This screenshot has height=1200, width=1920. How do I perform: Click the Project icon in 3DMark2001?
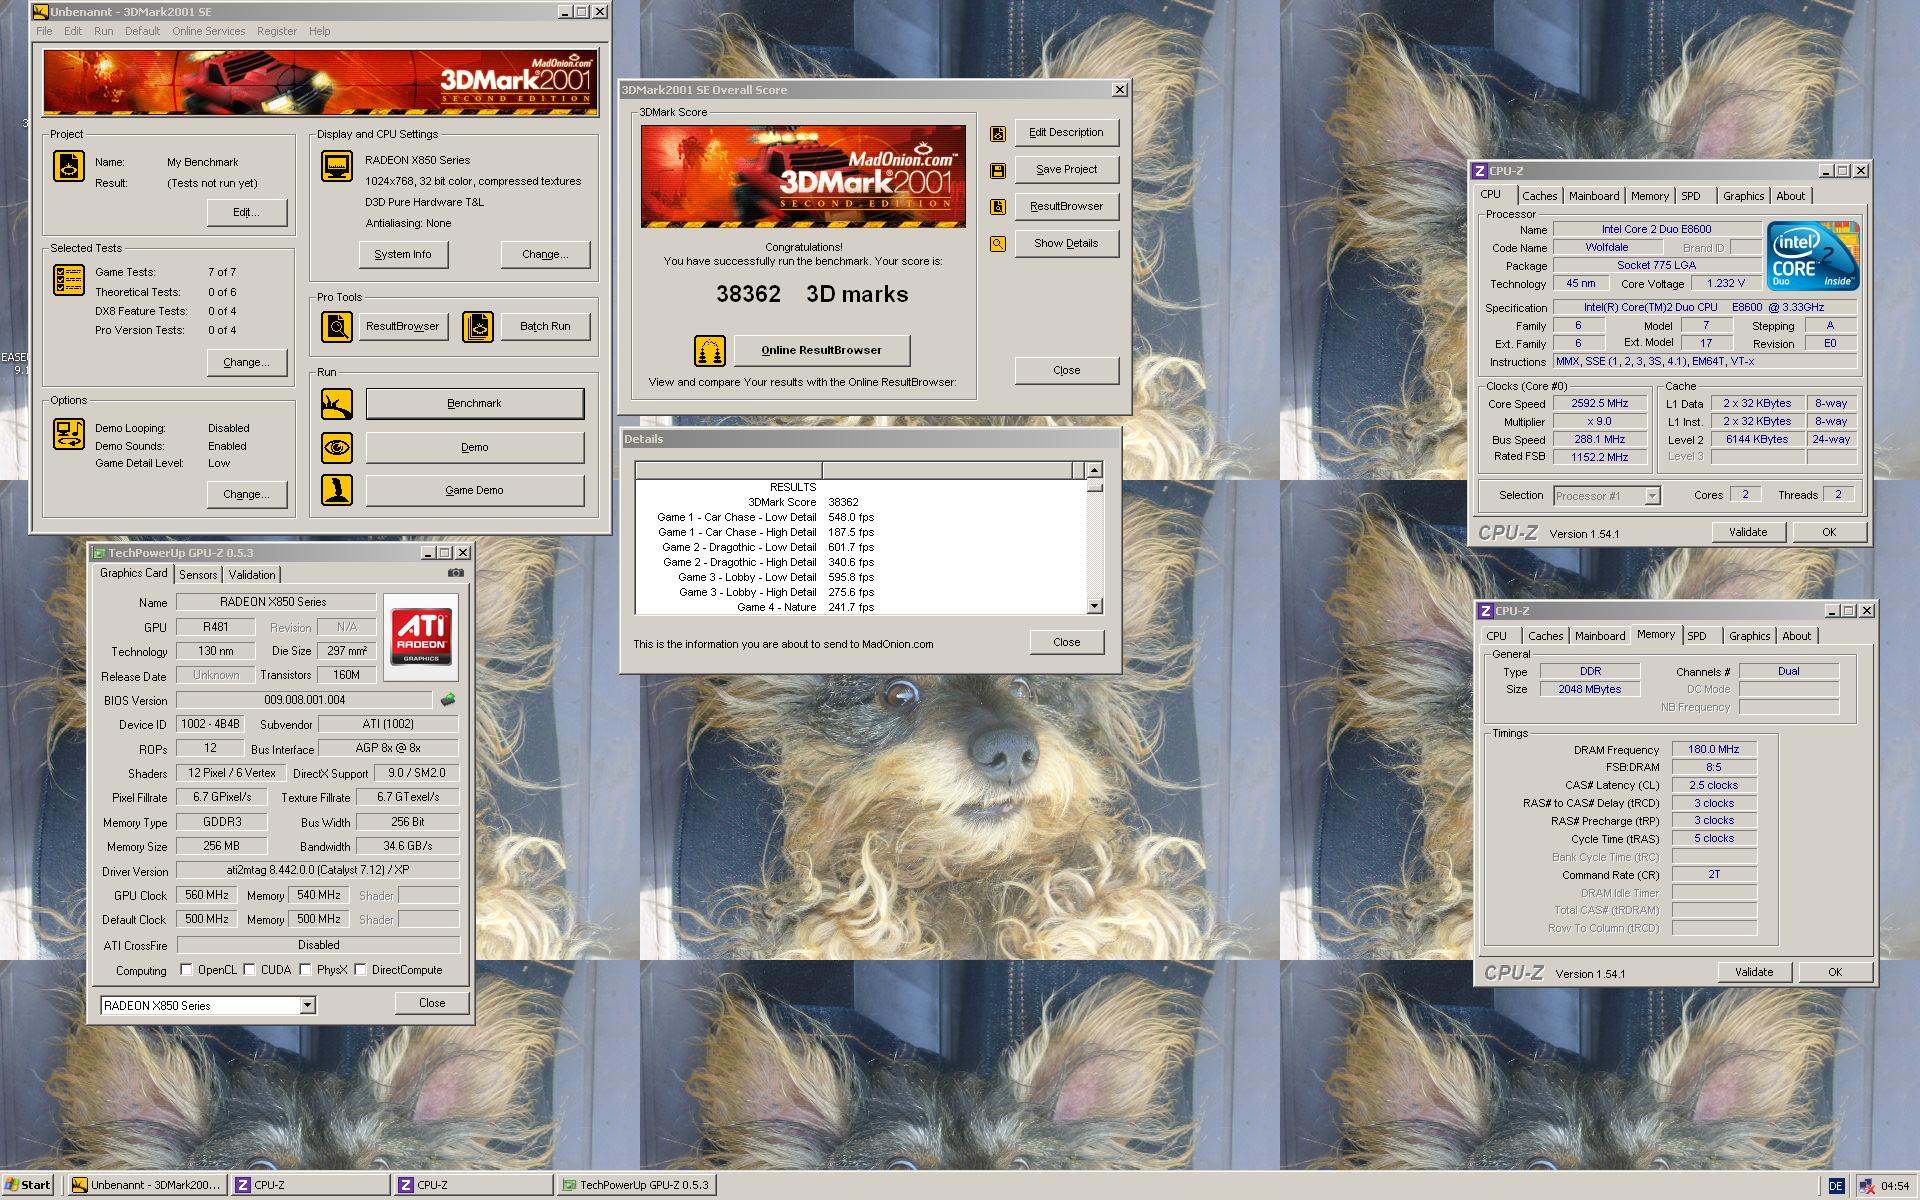(x=69, y=166)
